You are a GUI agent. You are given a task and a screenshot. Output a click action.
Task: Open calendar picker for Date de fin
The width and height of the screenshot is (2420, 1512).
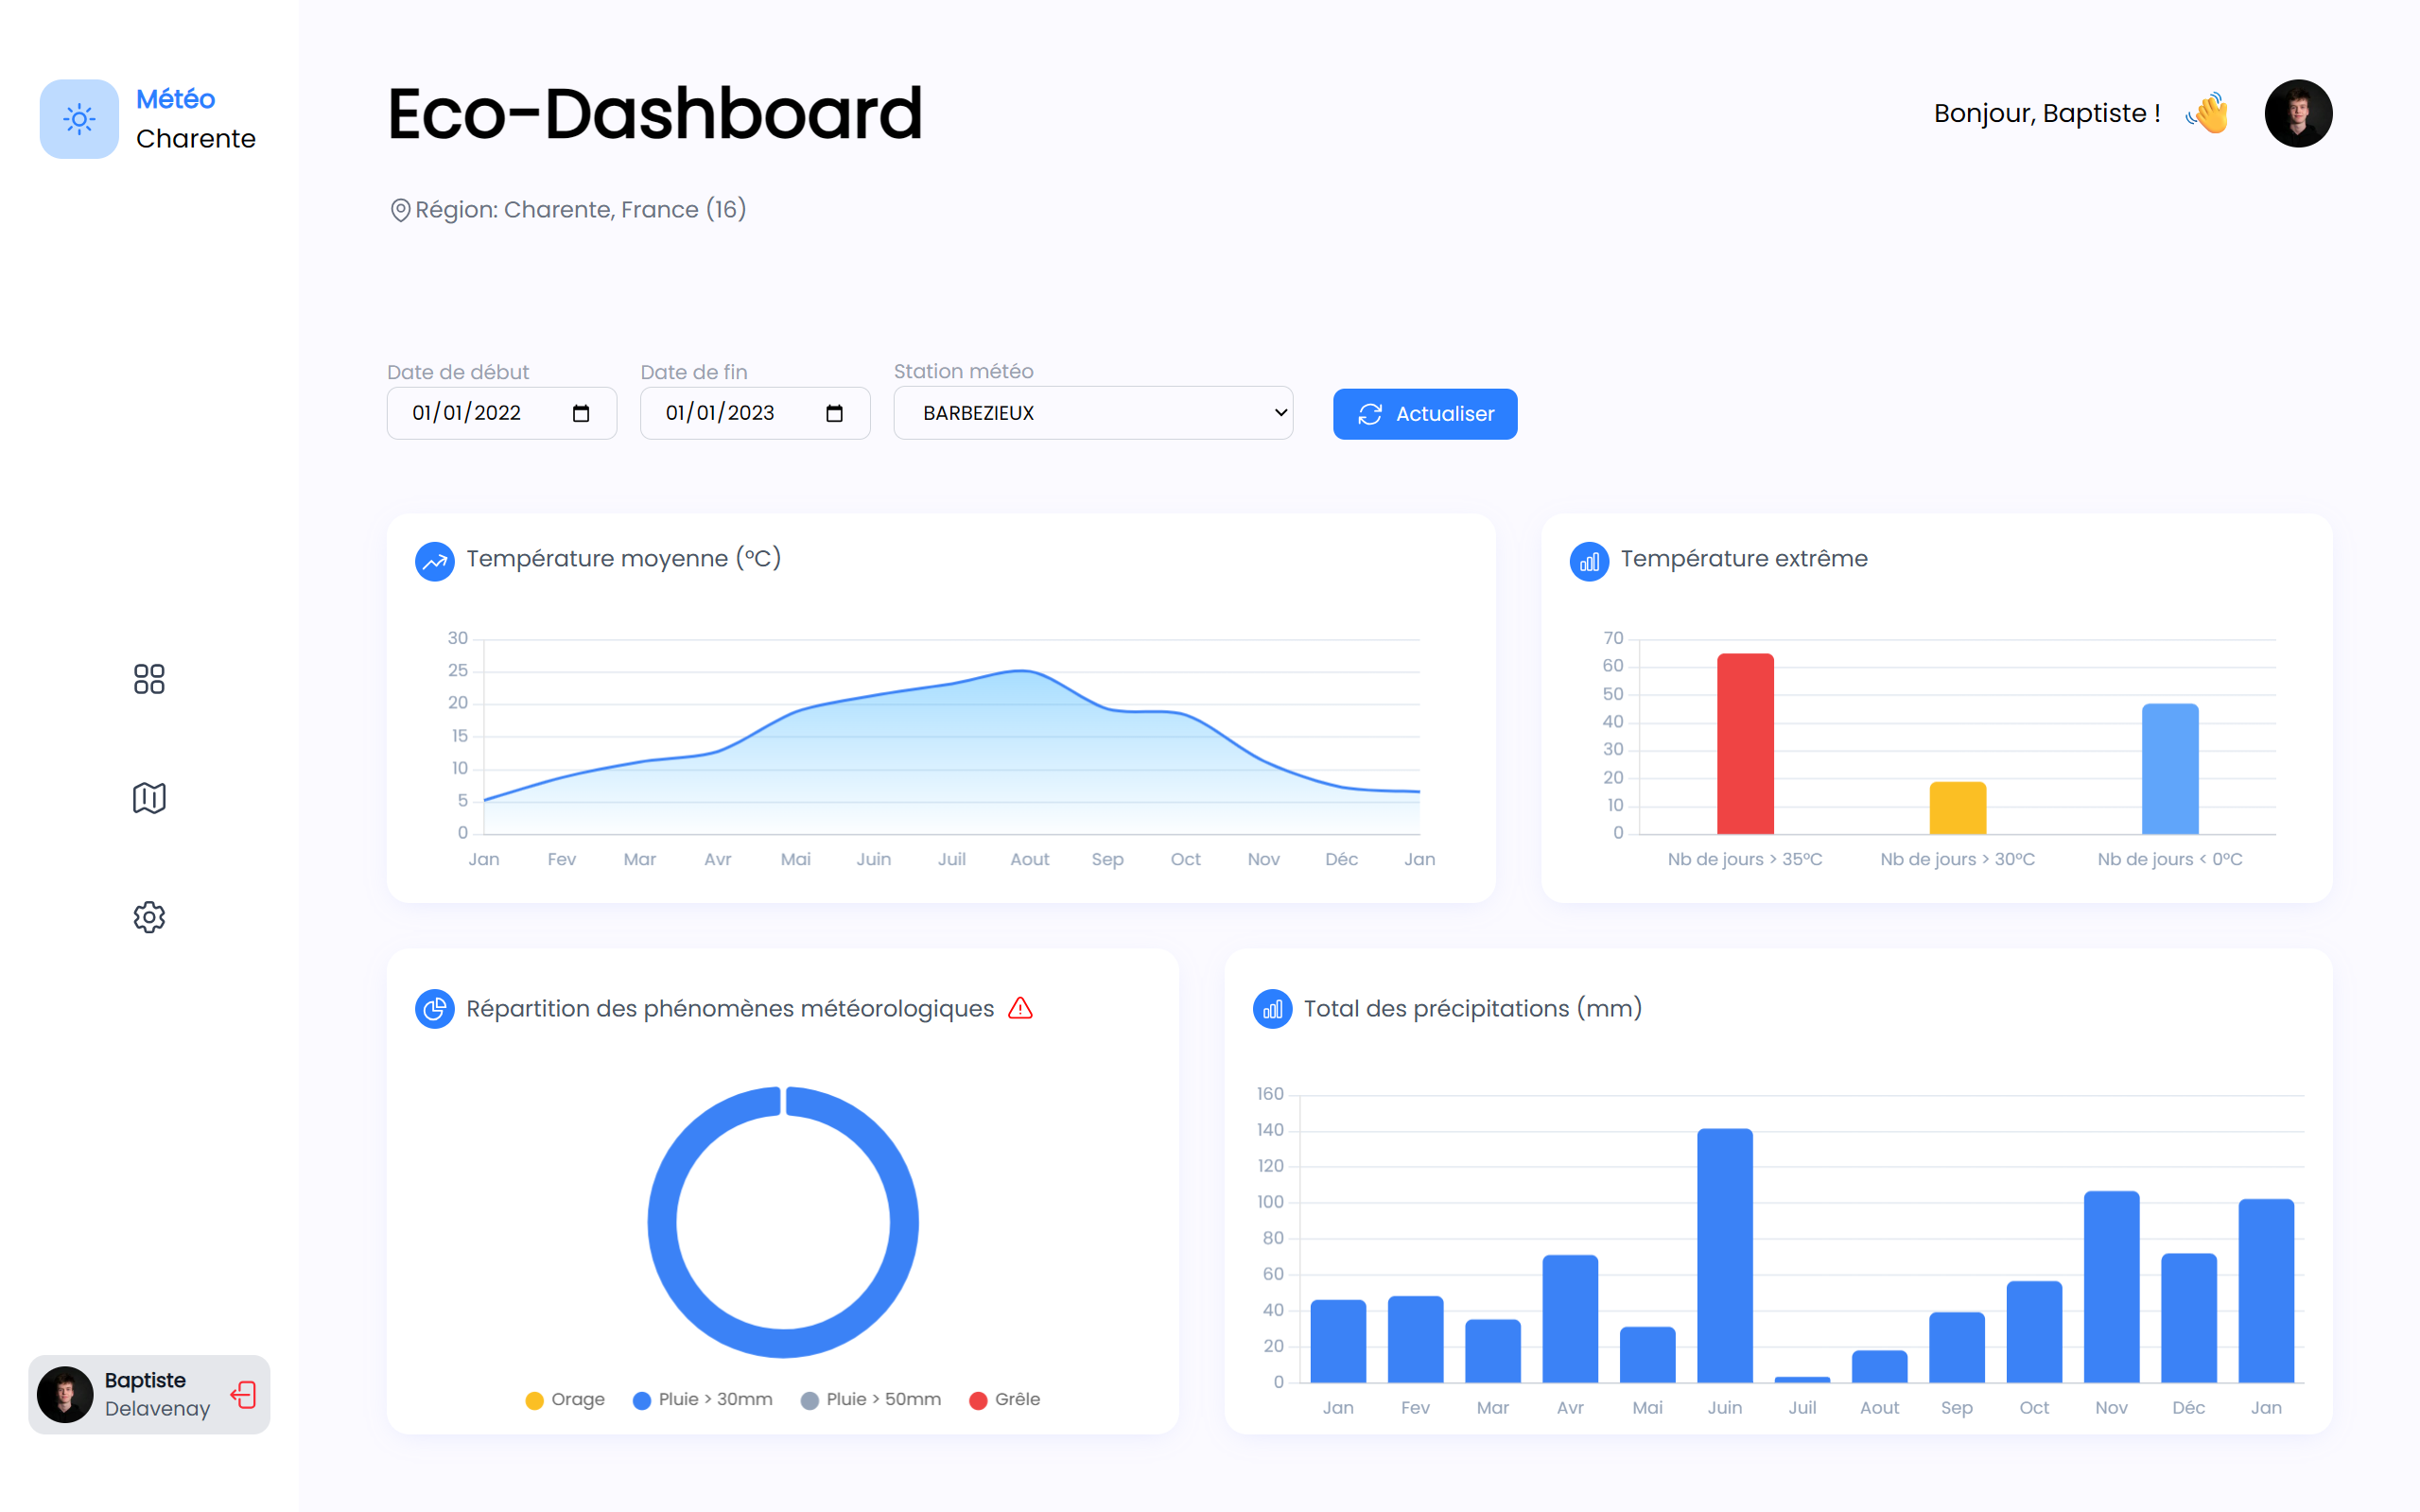pos(835,413)
